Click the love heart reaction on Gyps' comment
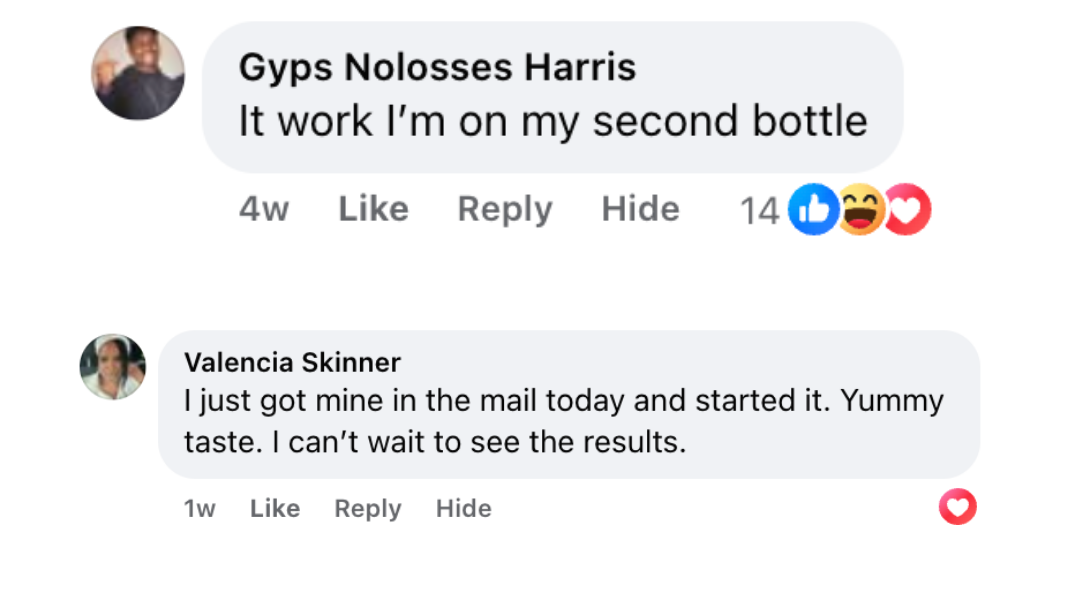The height and width of the screenshot is (600, 1080). 907,209
